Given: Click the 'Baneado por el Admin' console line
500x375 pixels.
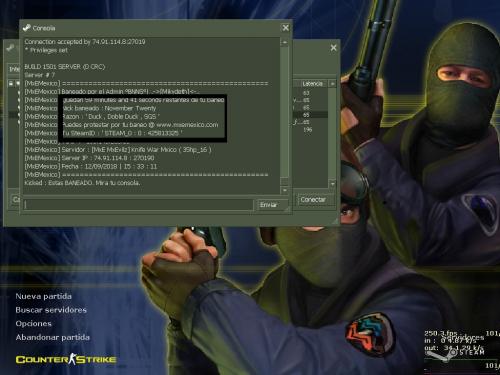Looking at the screenshot, I should coord(112,91).
